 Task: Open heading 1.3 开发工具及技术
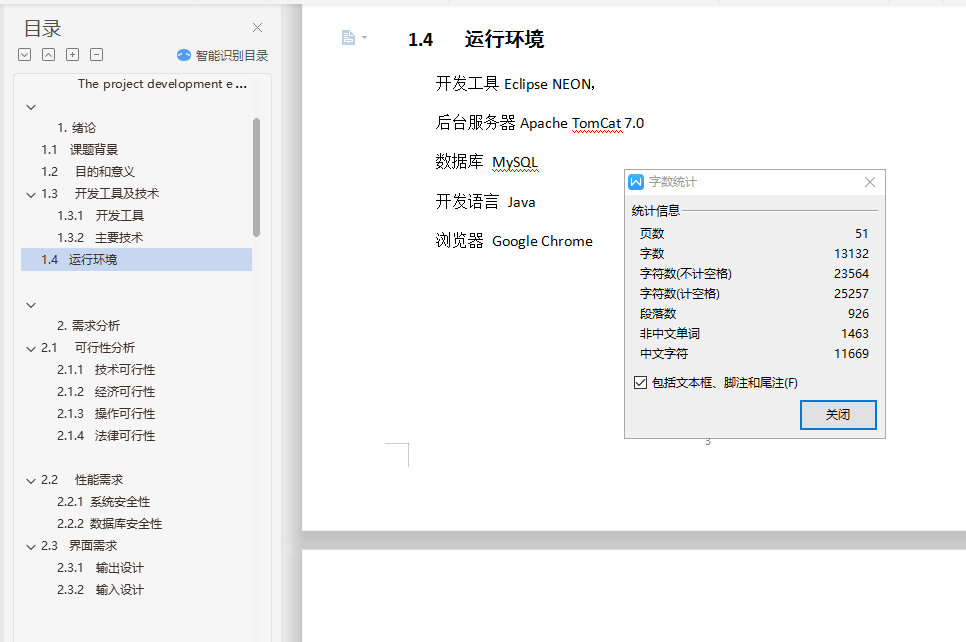click(100, 193)
